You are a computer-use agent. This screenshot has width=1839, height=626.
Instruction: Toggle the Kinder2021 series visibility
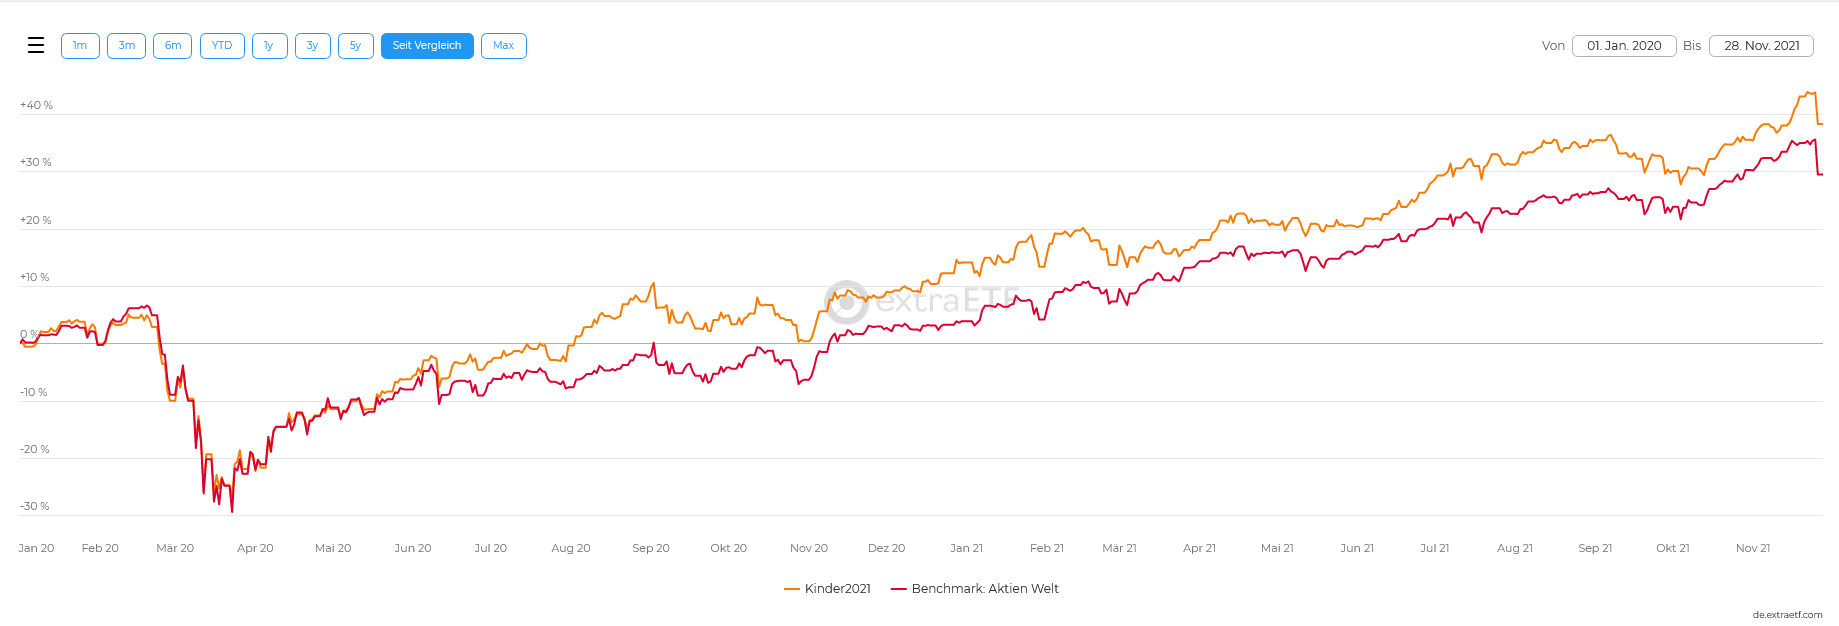(838, 589)
